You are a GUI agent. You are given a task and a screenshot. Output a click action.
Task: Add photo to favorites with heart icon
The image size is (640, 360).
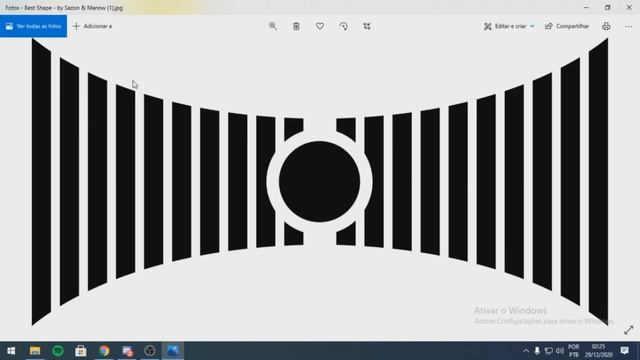tap(320, 26)
